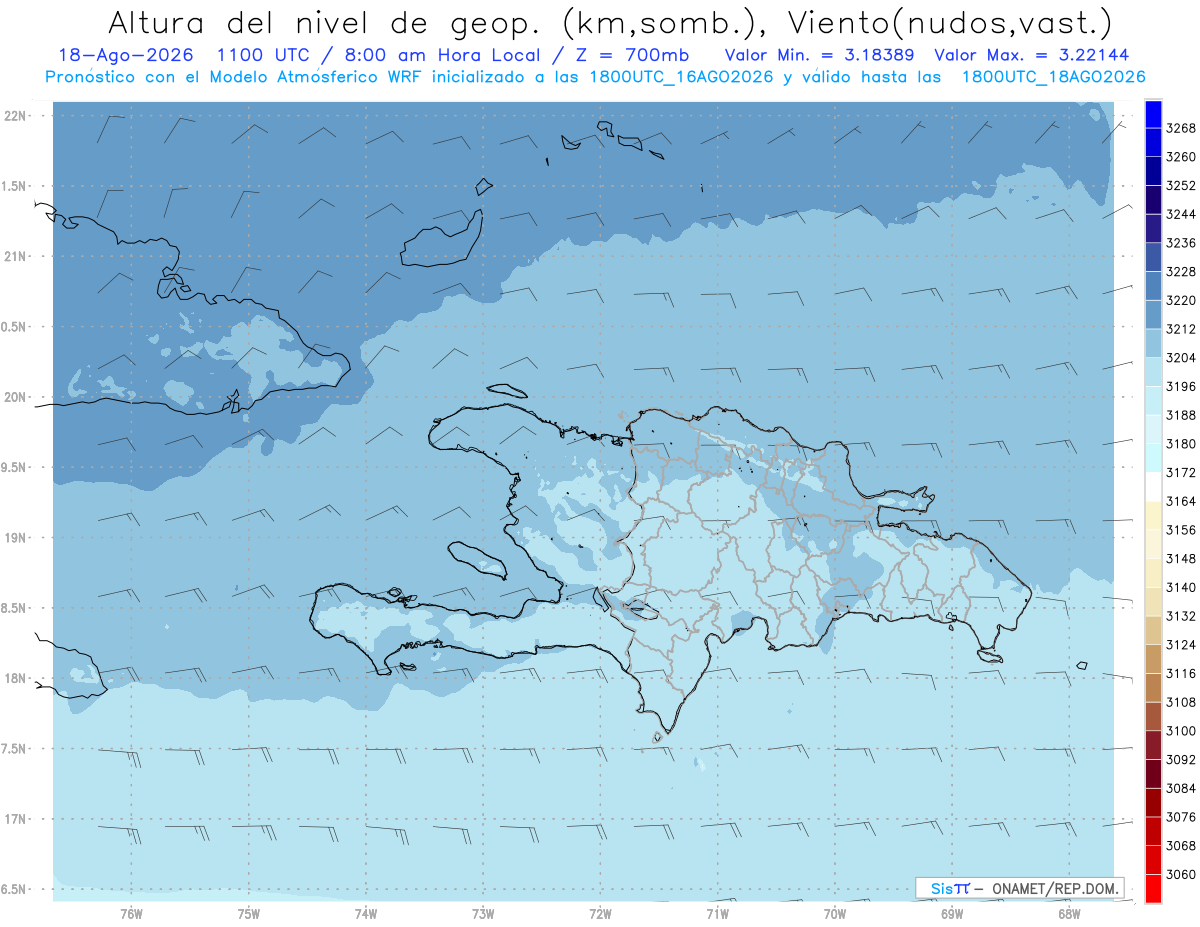Click the '21N' latitude label
1200x927 pixels.
[x=16, y=257]
